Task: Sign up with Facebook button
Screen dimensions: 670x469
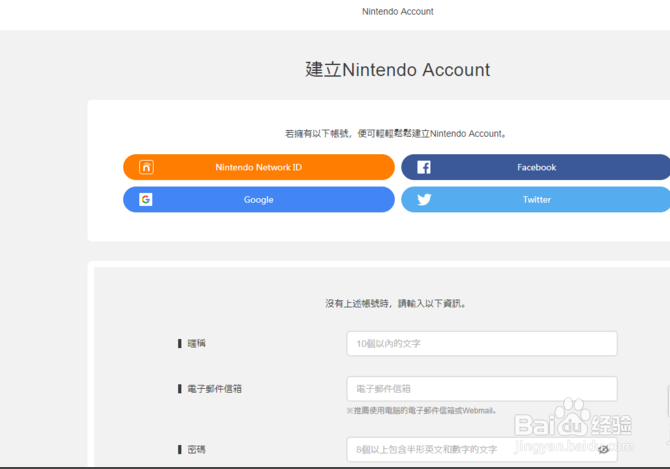Action: pos(535,167)
